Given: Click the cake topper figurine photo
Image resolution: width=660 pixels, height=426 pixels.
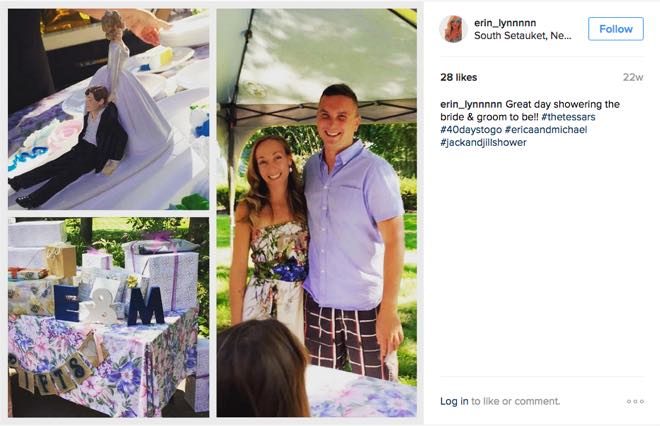Looking at the screenshot, I should pyautogui.click(x=109, y=109).
